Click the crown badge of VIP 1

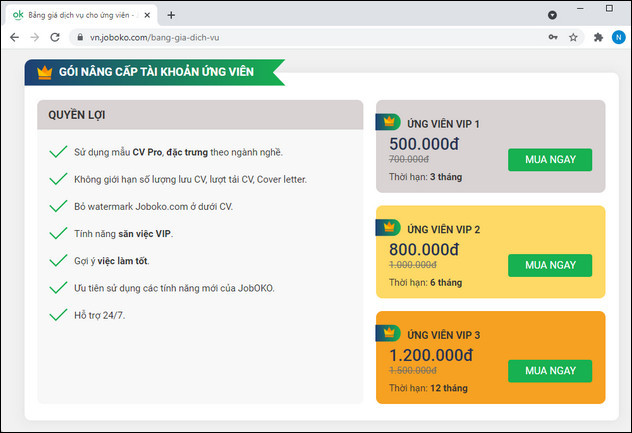(388, 122)
